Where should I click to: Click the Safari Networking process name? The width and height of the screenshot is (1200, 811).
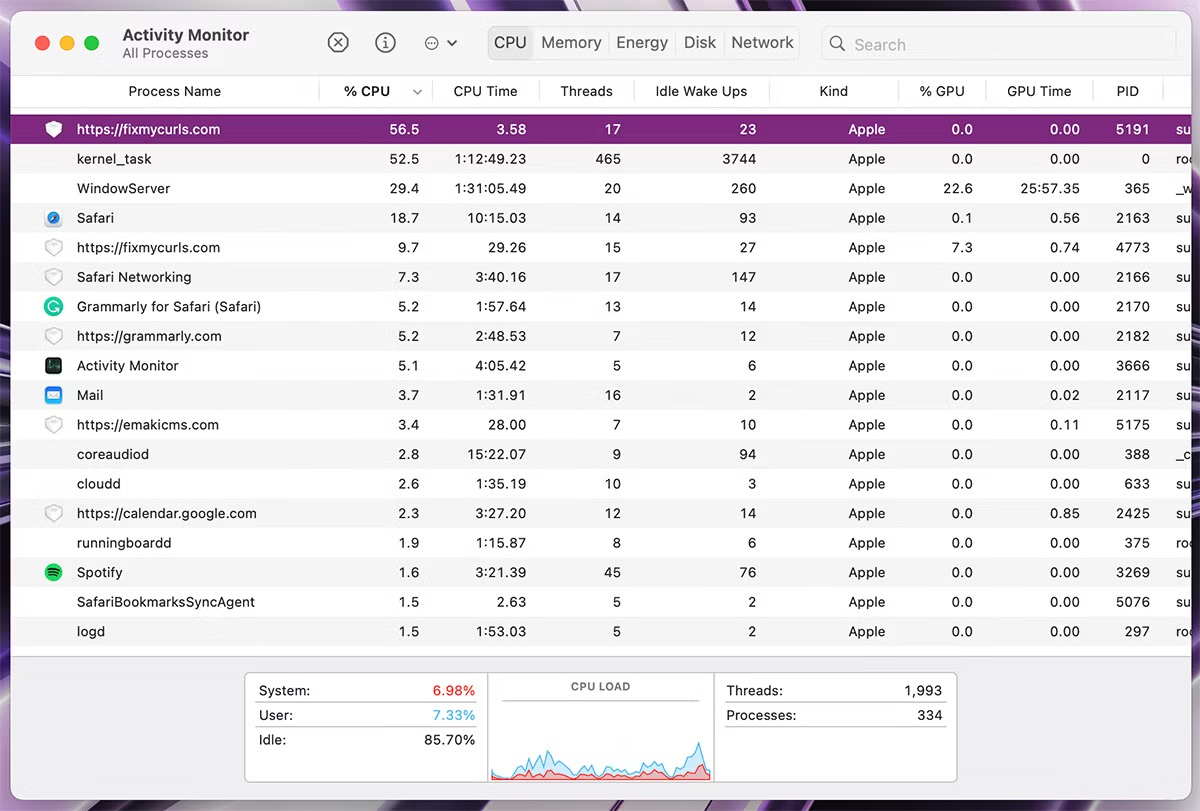(134, 277)
